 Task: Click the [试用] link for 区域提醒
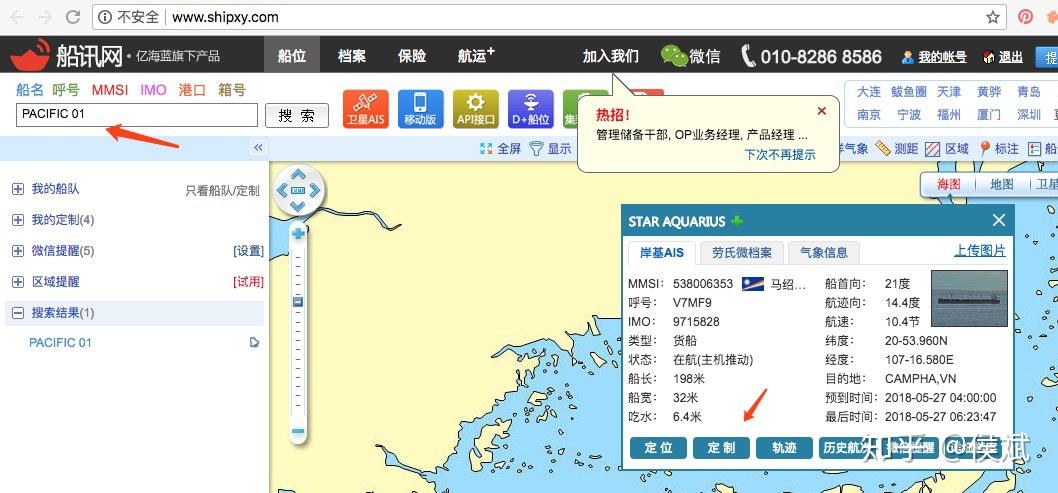[248, 282]
